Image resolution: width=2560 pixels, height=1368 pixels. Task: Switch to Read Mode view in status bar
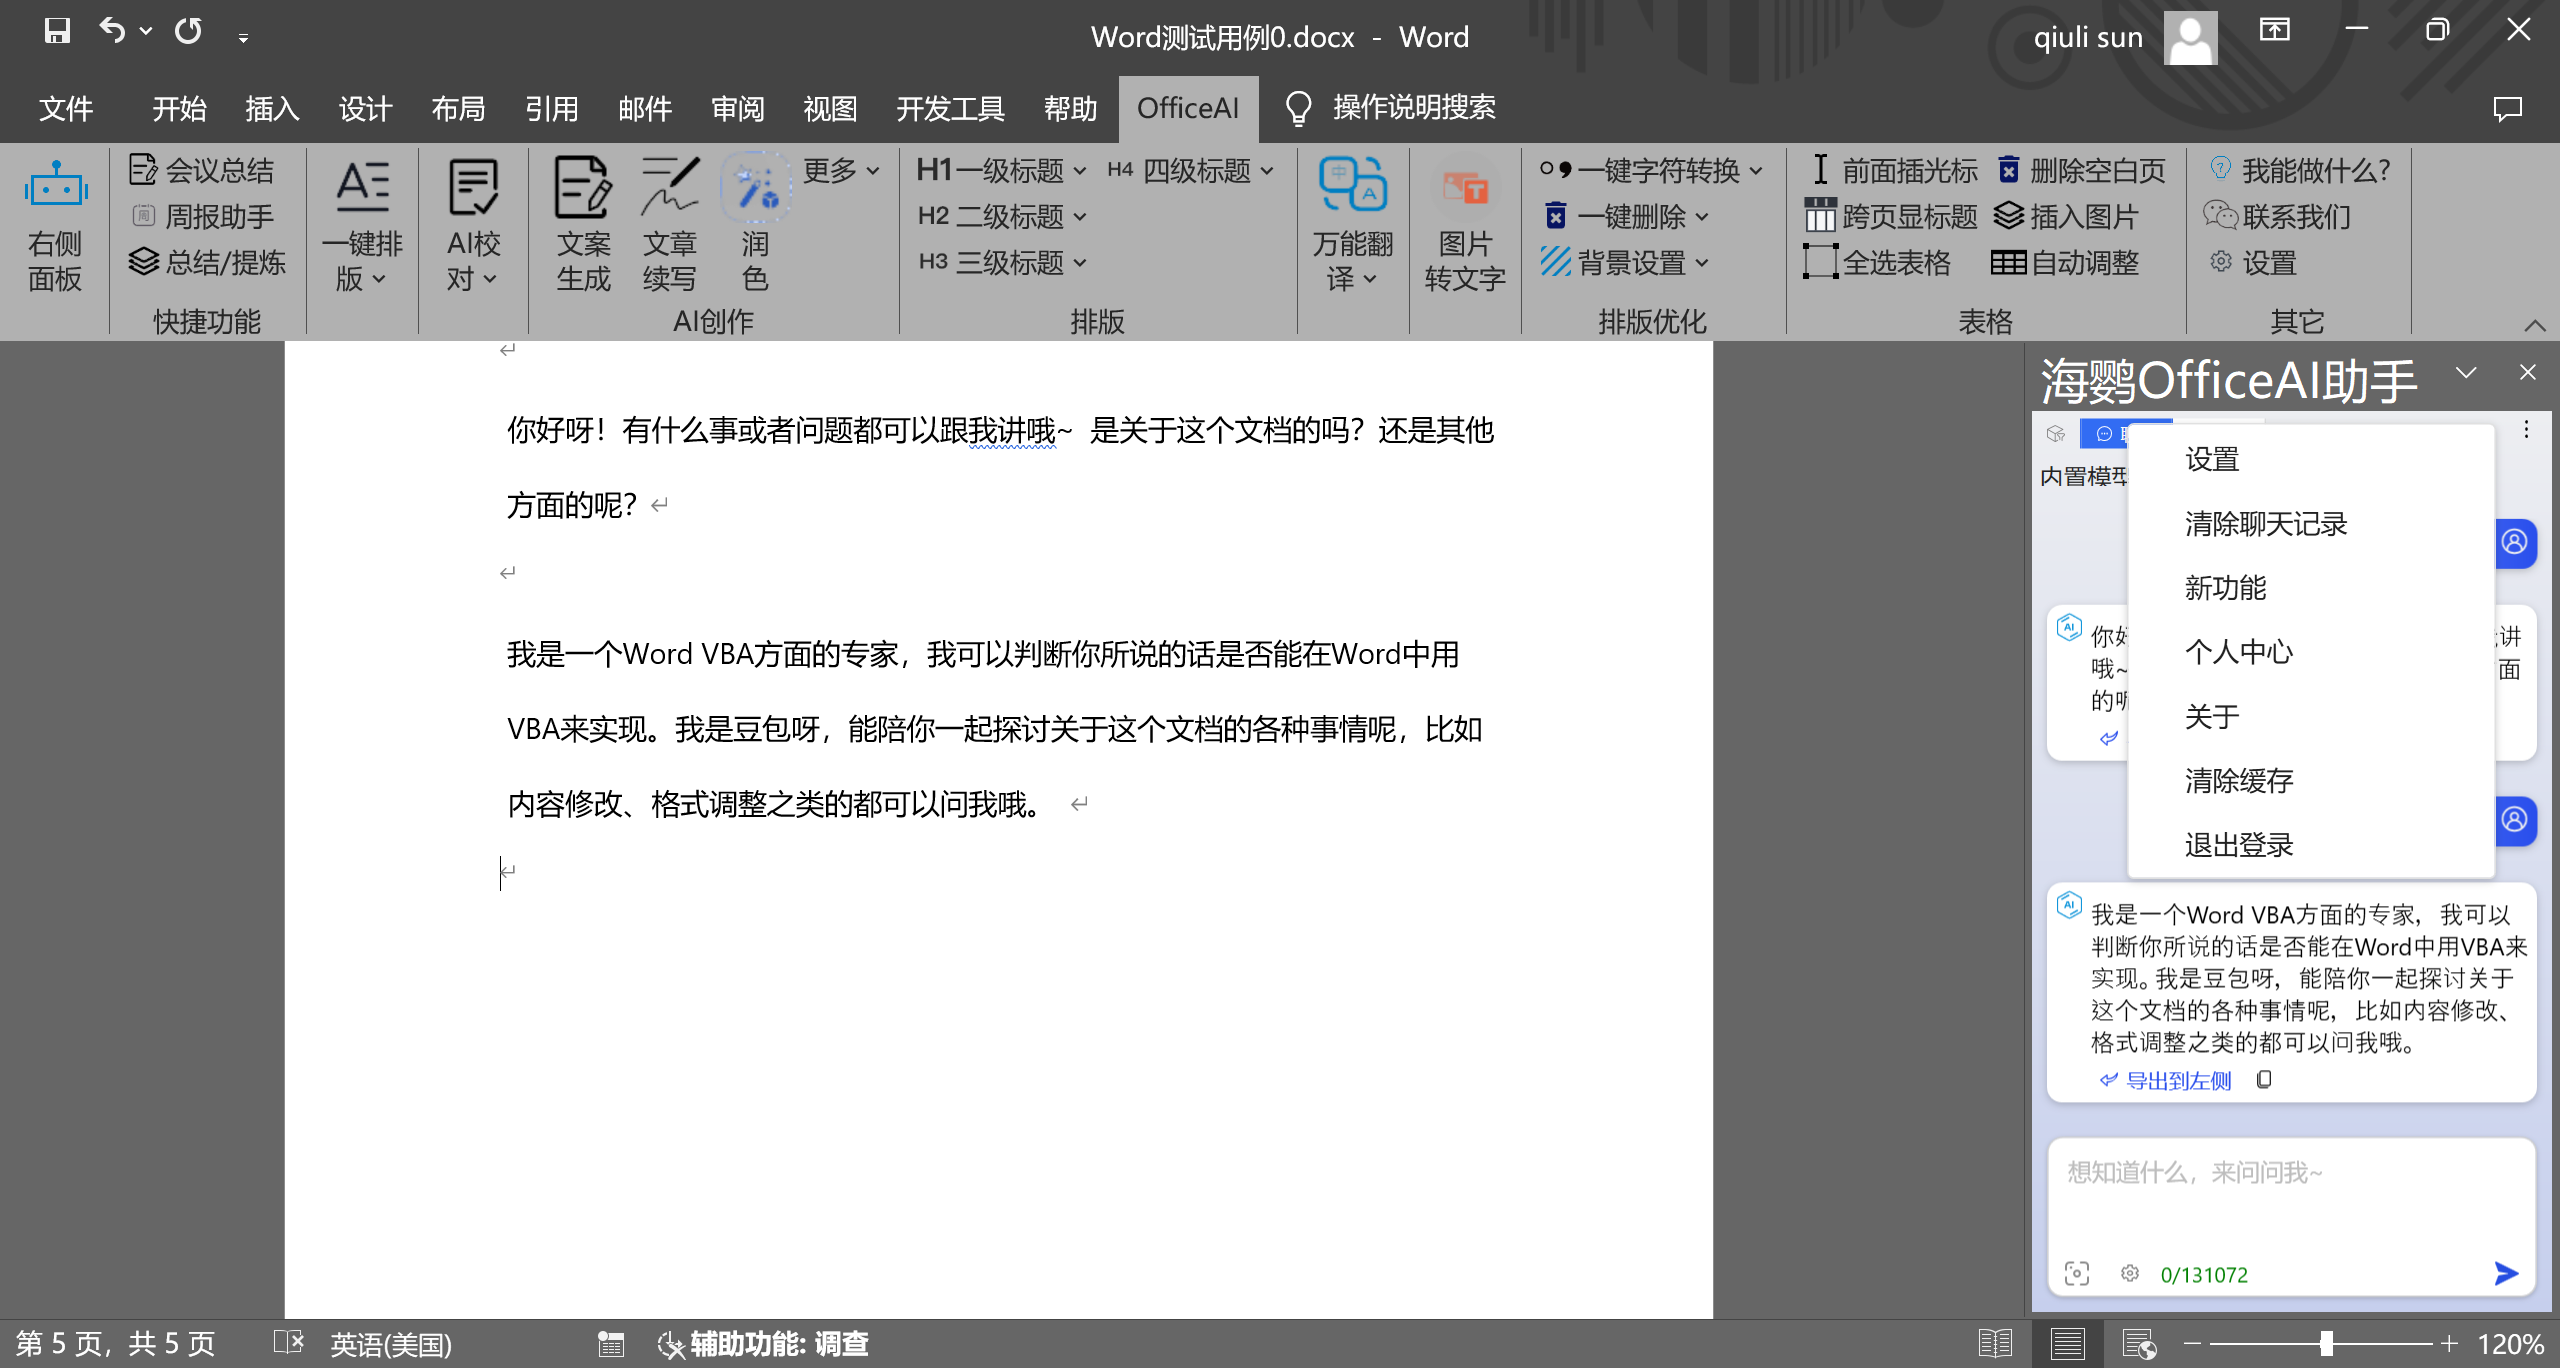coord(1995,1343)
